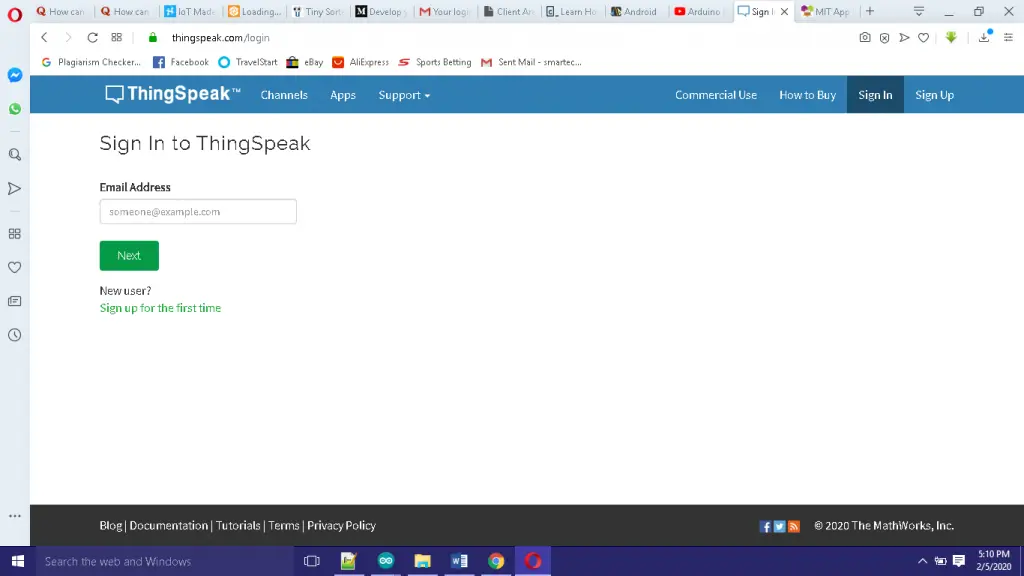
Task: Switch to the Arduino YouTube tab
Action: click(x=699, y=11)
